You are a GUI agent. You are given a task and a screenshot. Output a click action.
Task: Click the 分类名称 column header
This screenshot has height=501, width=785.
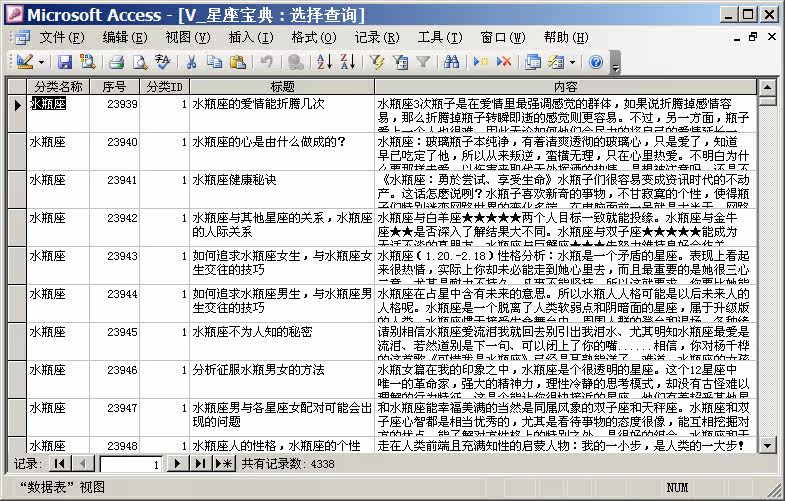tap(58, 87)
